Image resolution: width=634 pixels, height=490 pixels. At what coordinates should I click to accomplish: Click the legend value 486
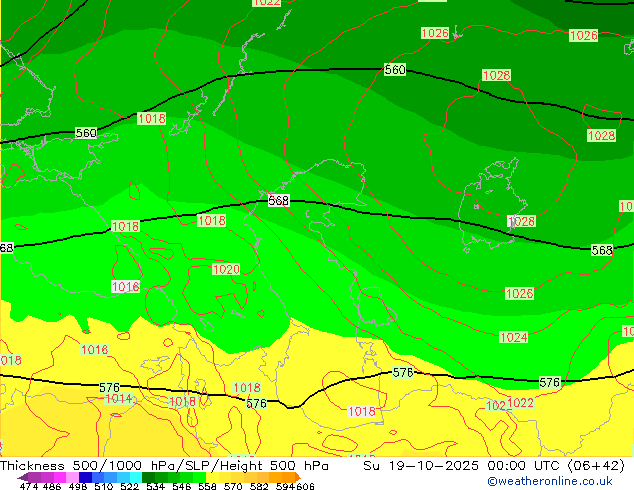(52, 486)
